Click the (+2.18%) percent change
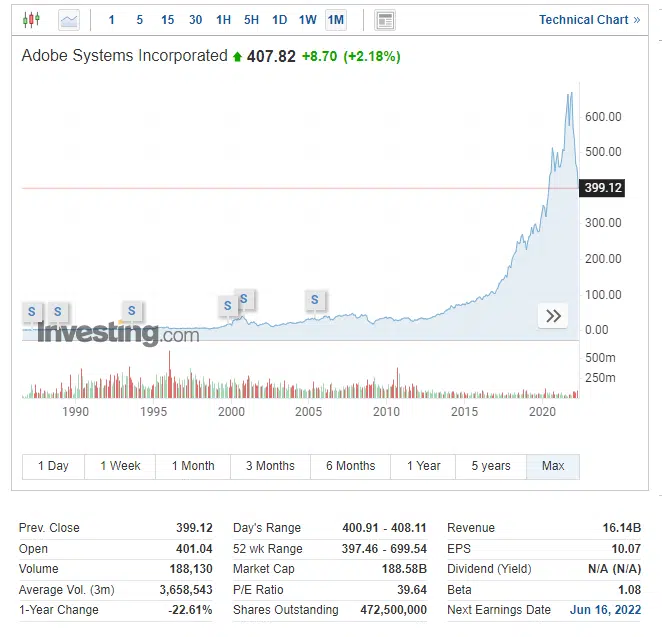The width and height of the screenshot is (662, 637). click(x=372, y=56)
